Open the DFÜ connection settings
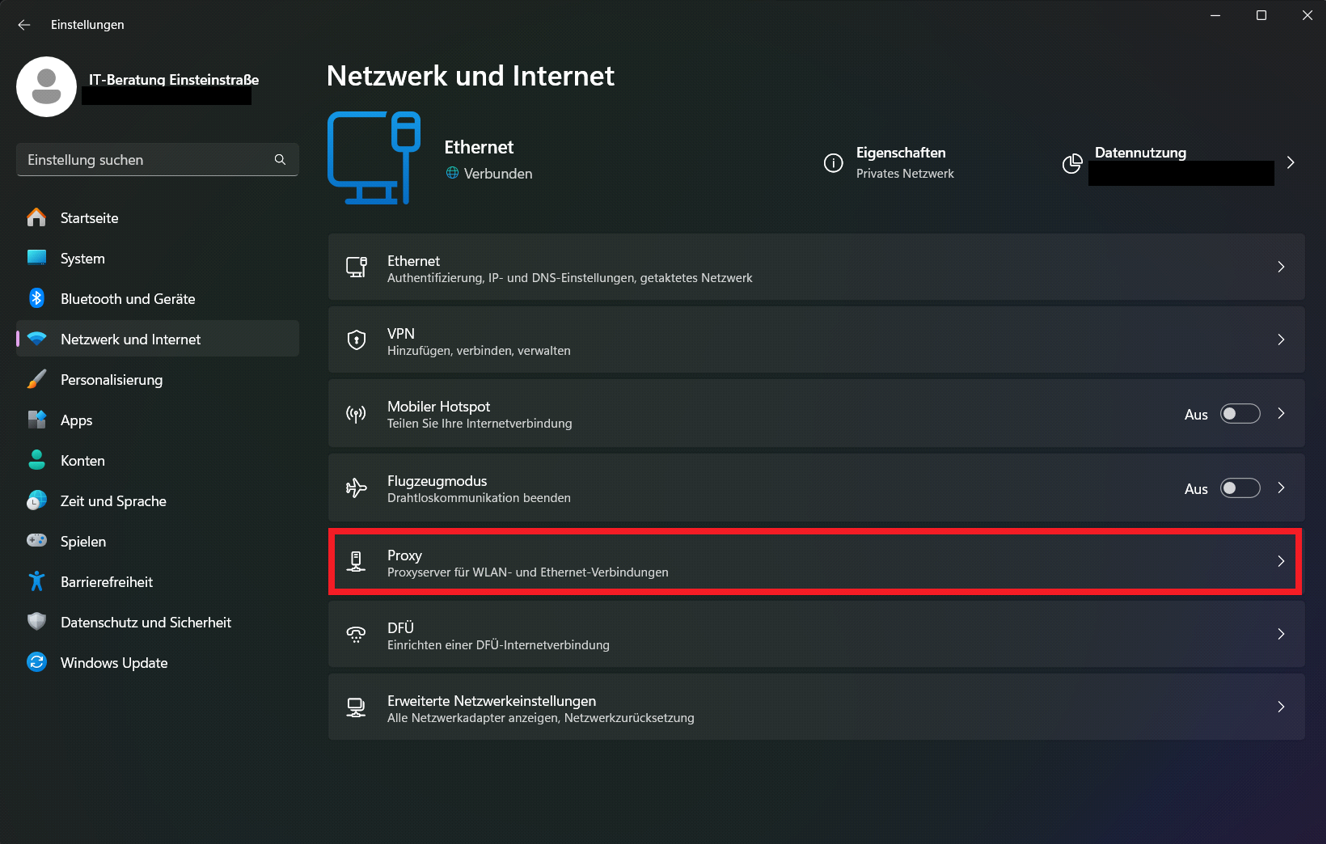Screen dimensions: 1326x844 (x=815, y=634)
